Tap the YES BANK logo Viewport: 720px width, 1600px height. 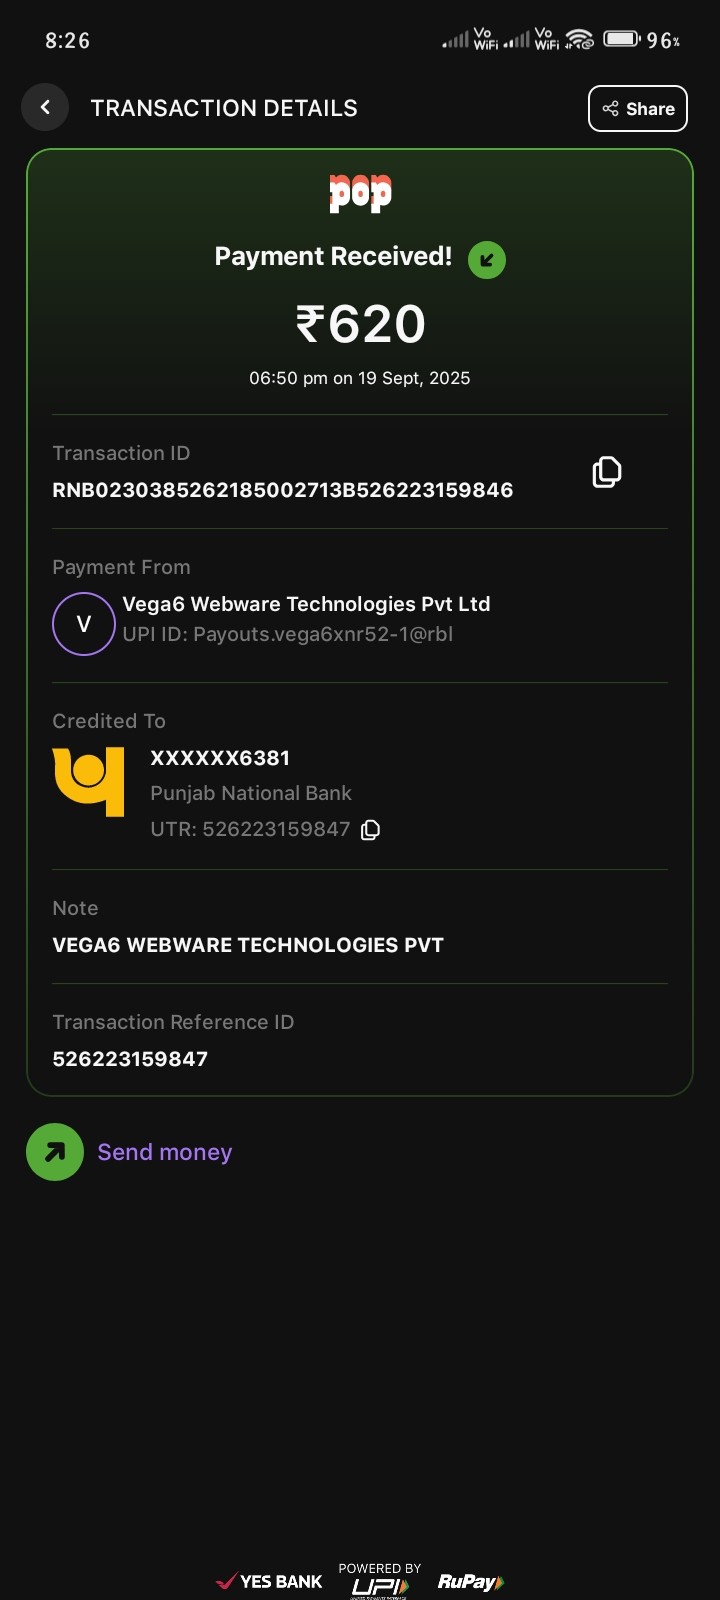(x=270, y=1582)
